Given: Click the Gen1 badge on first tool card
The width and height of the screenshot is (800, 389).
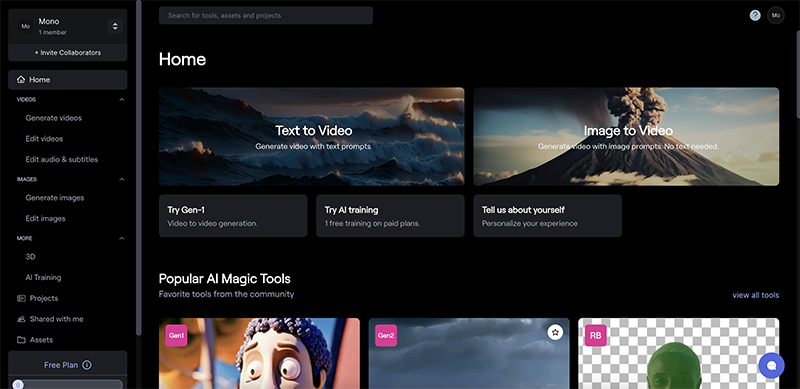Looking at the screenshot, I should (177, 335).
